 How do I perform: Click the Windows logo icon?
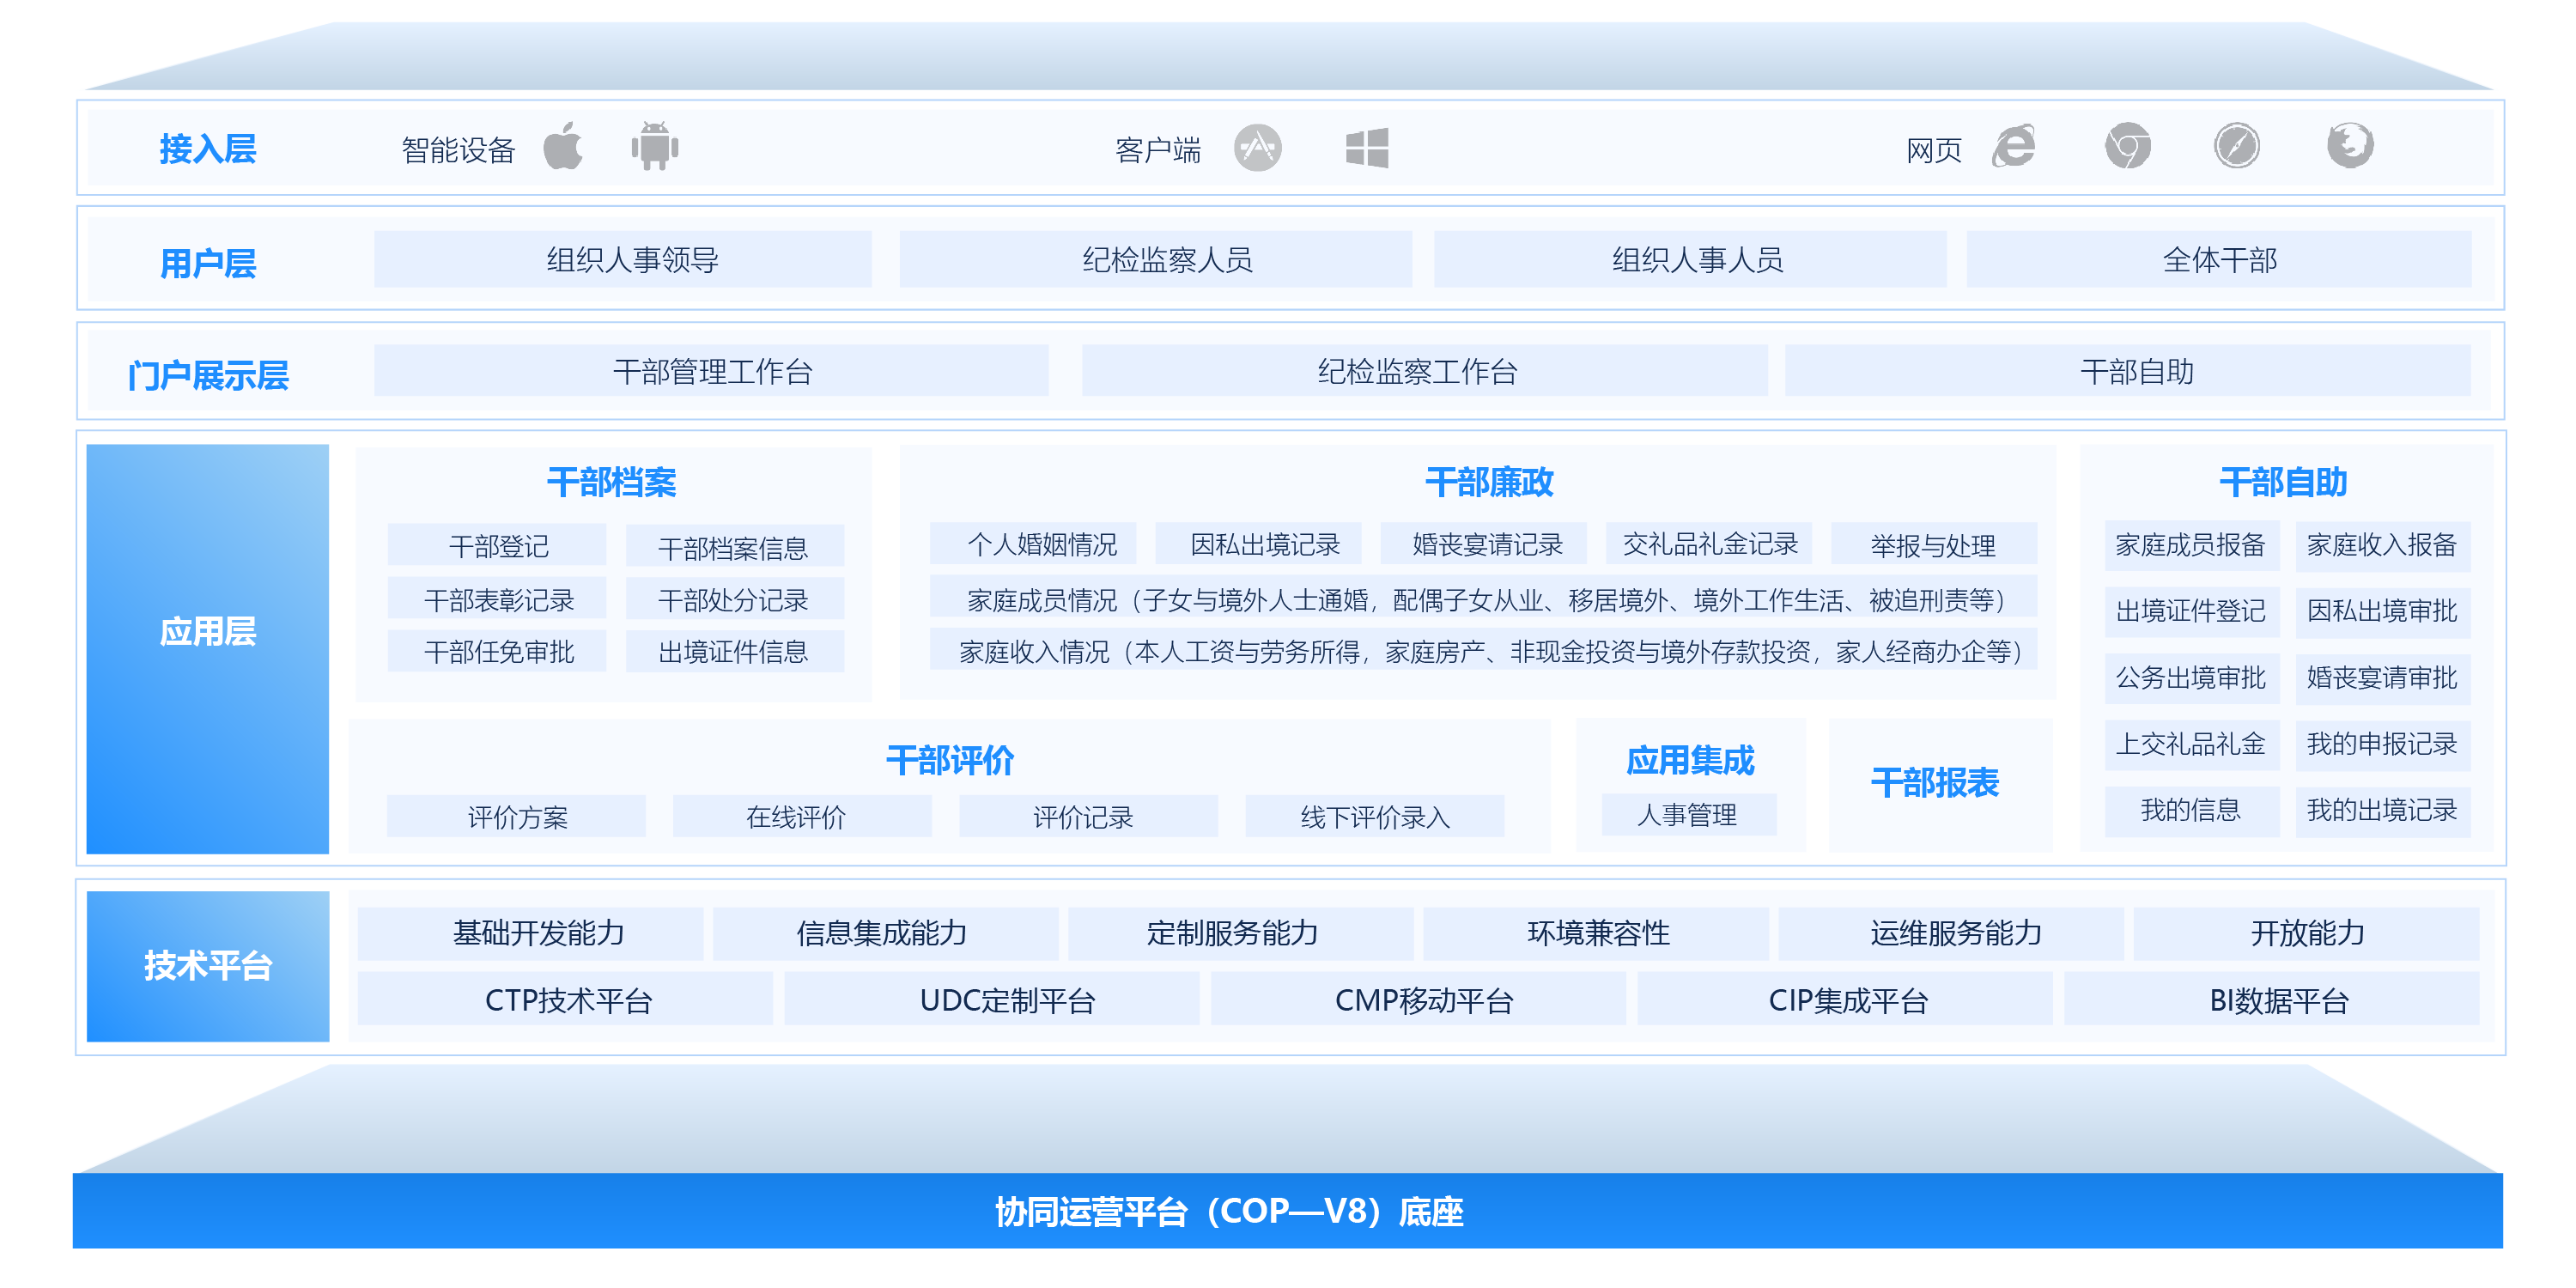pos(1366,148)
